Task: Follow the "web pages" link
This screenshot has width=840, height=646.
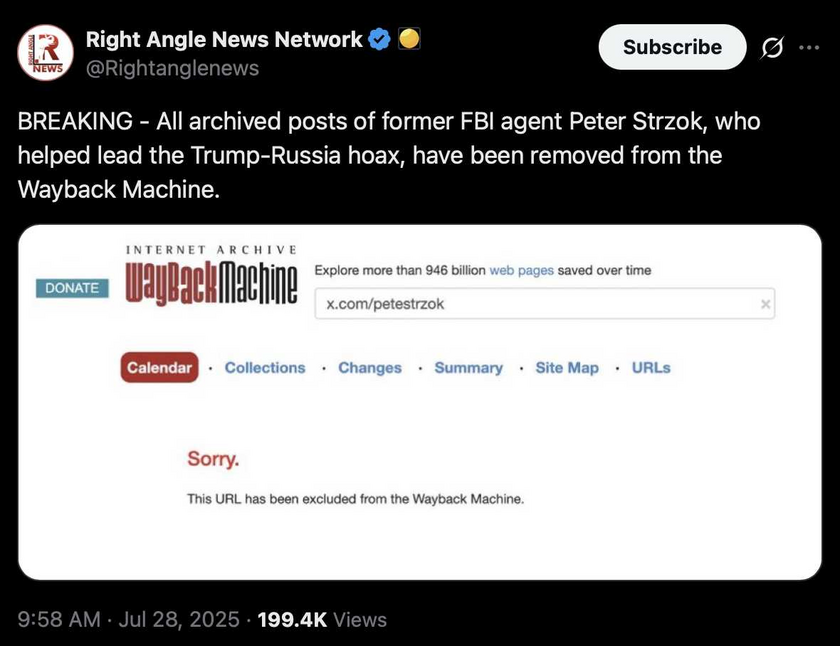Action: (521, 271)
